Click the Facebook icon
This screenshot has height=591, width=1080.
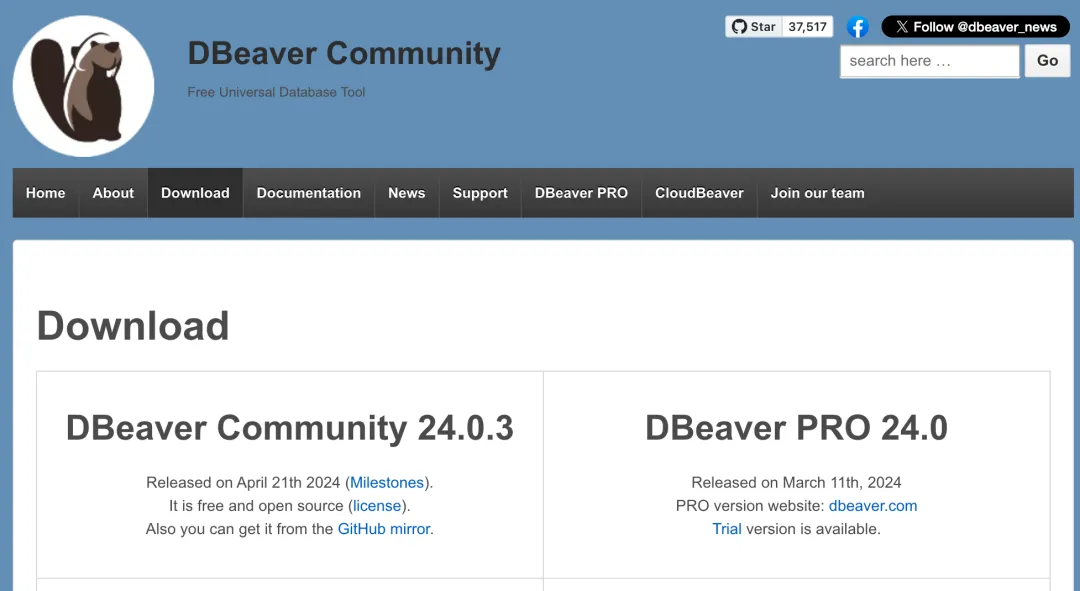point(857,27)
